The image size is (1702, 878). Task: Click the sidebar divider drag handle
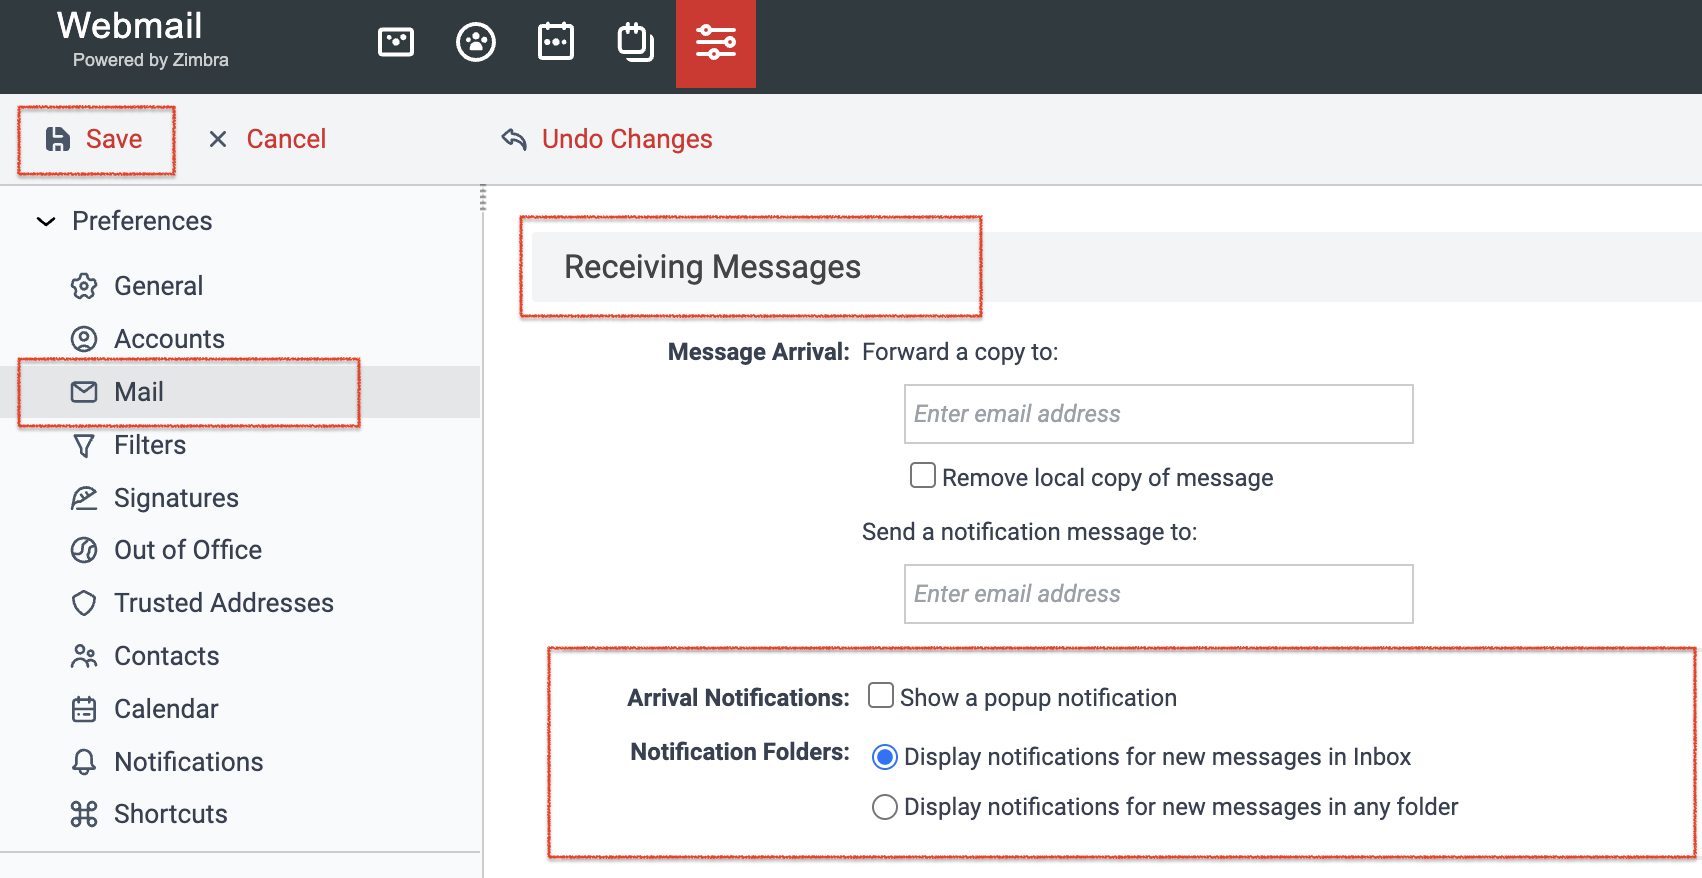(x=483, y=198)
